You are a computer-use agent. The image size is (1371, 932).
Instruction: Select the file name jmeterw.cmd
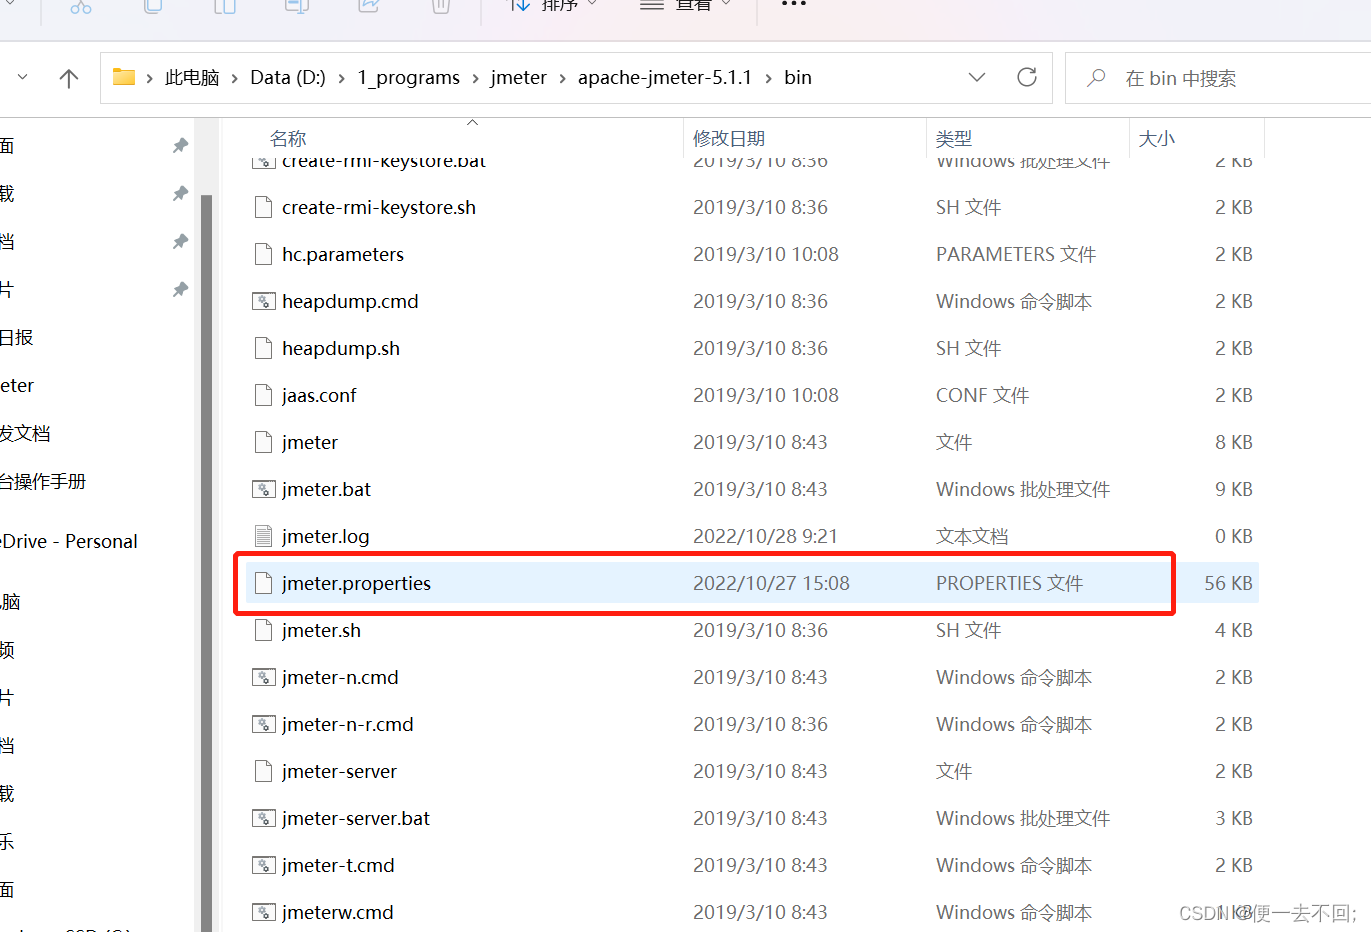[x=338, y=912]
